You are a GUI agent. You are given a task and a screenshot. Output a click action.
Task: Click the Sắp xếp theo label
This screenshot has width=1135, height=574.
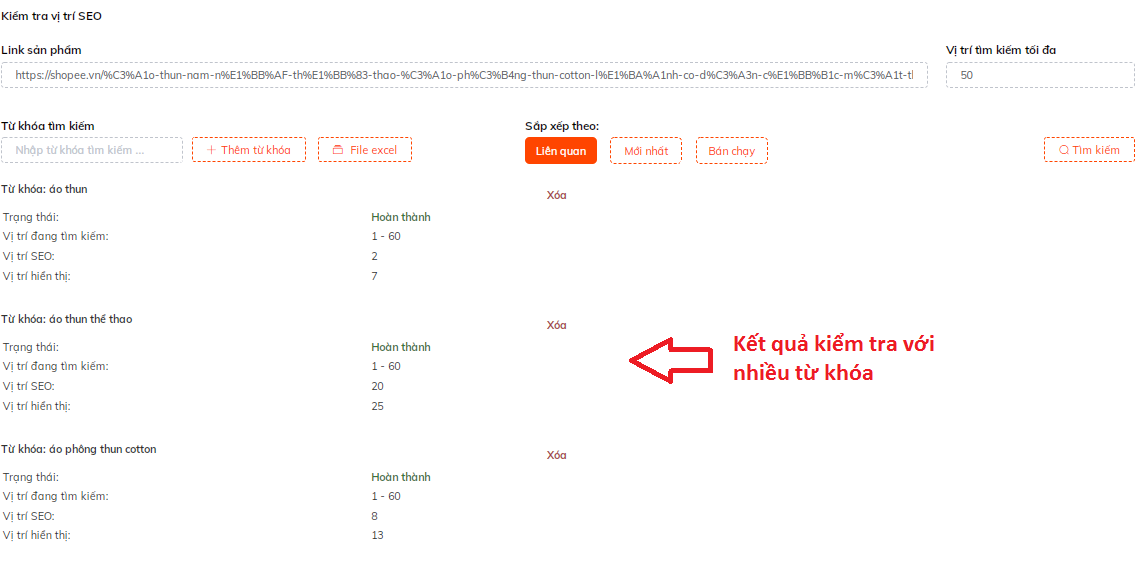[x=562, y=126]
